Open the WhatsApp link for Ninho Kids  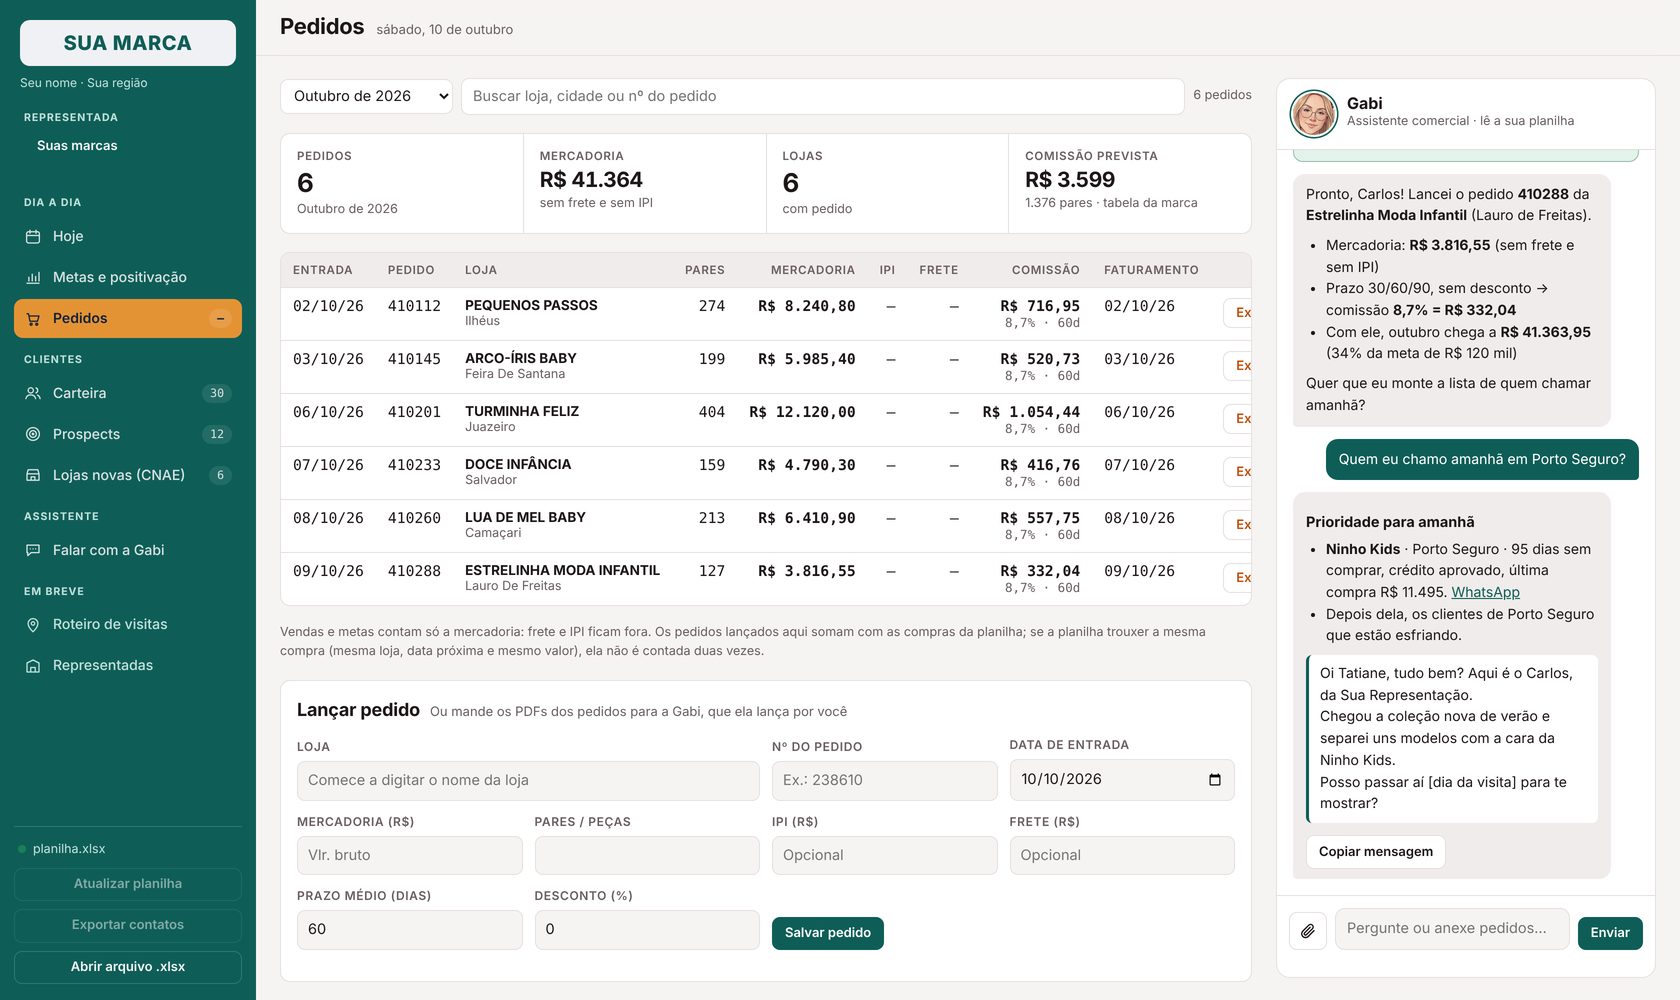click(x=1485, y=592)
